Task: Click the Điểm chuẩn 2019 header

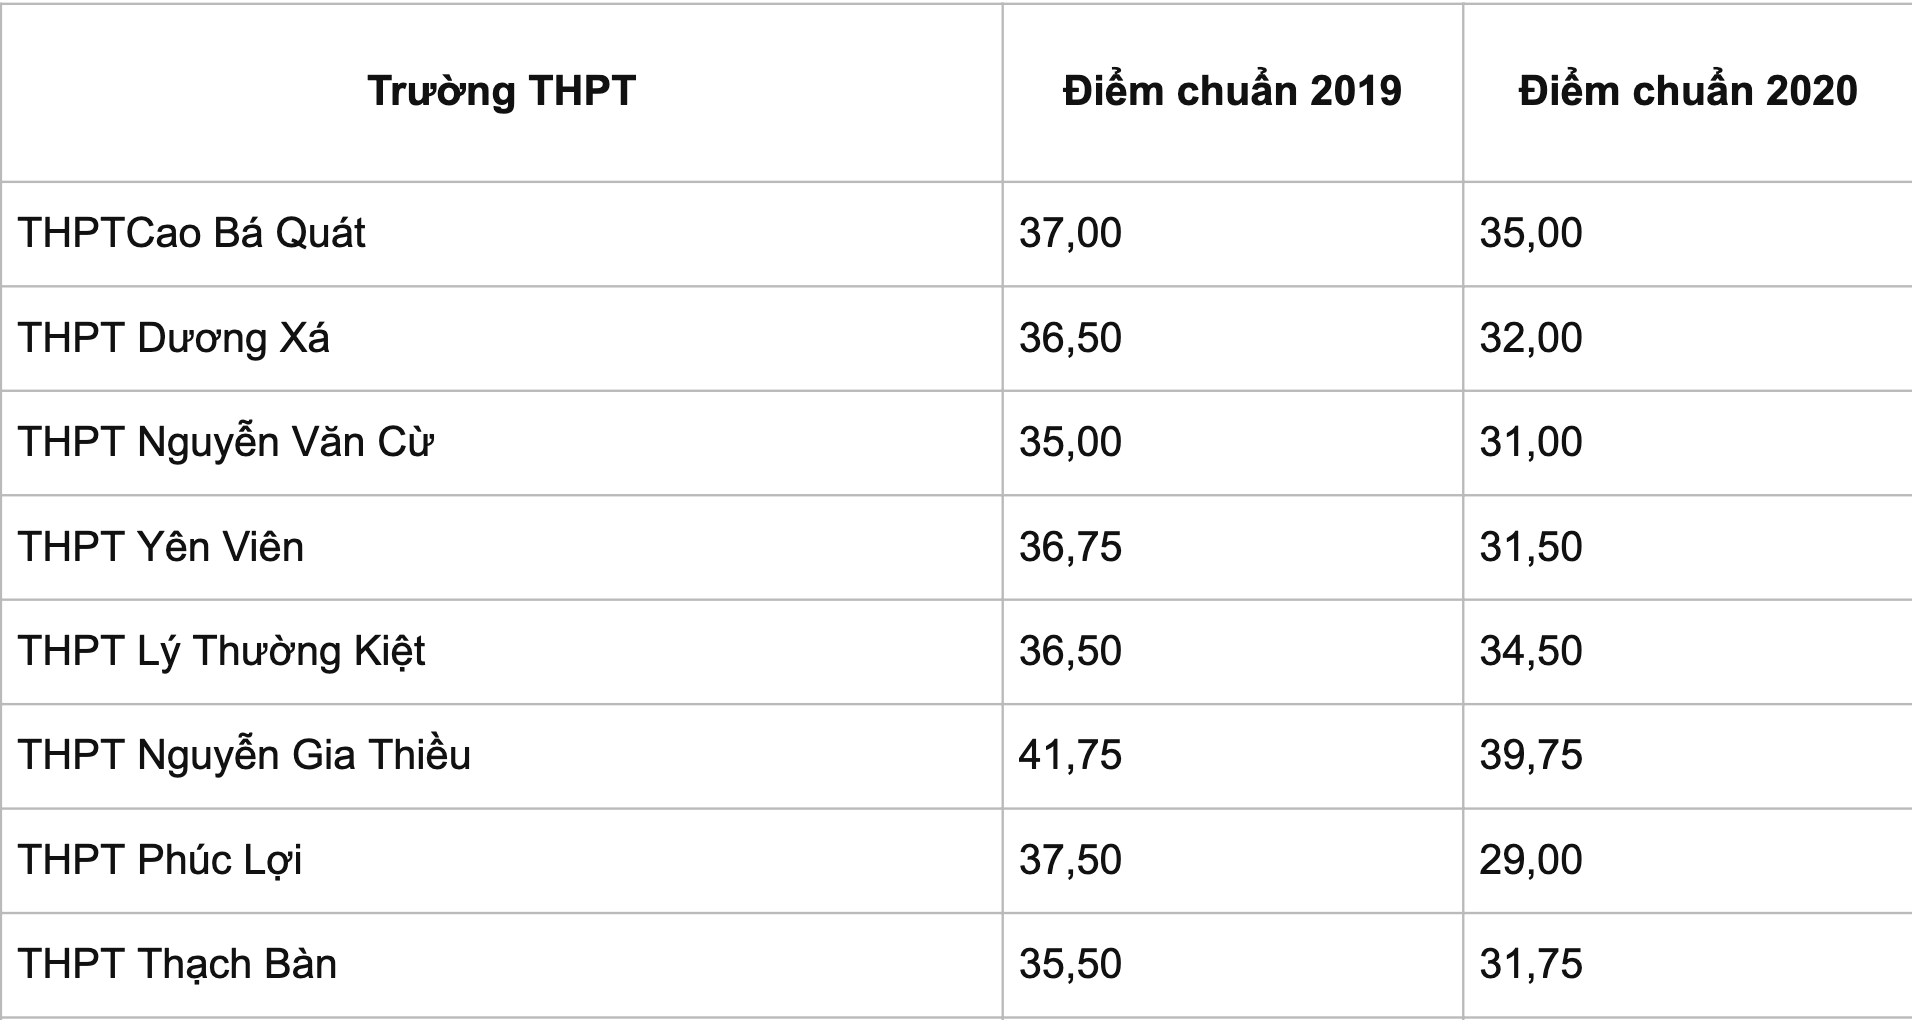Action: click(x=1232, y=91)
